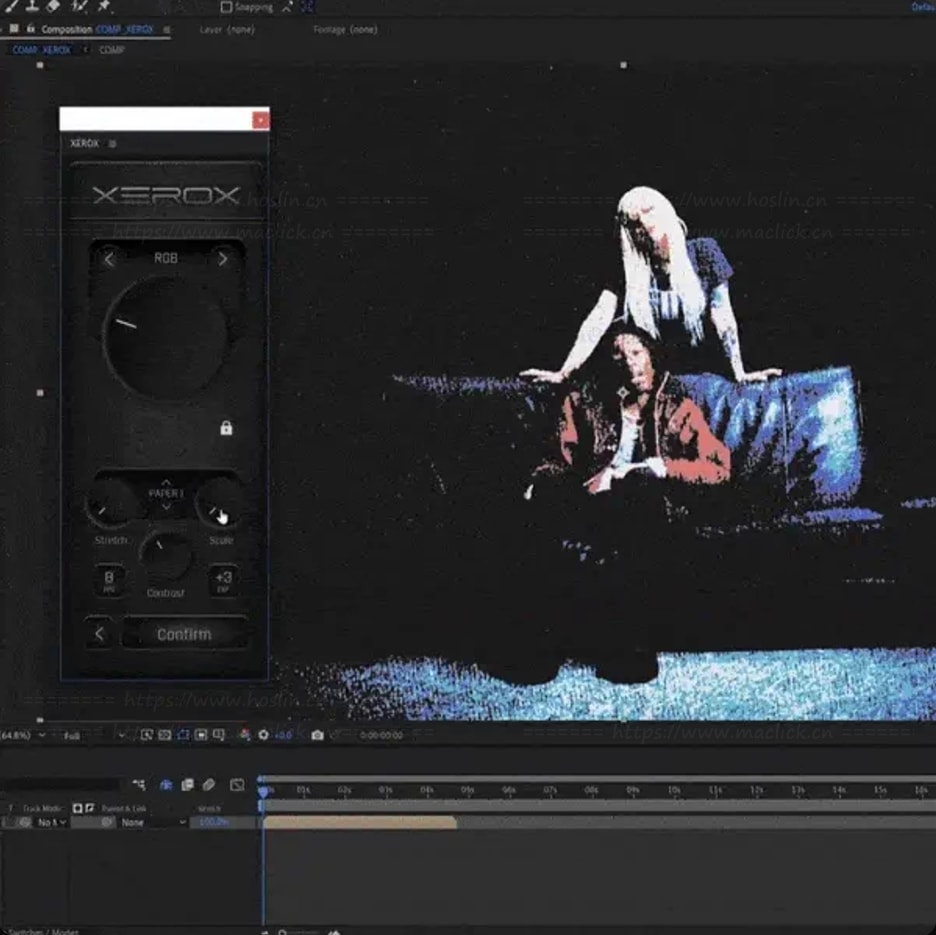This screenshot has width=936, height=935.
Task: Click the snap collapse icon beside Snapping
Action: (287, 7)
